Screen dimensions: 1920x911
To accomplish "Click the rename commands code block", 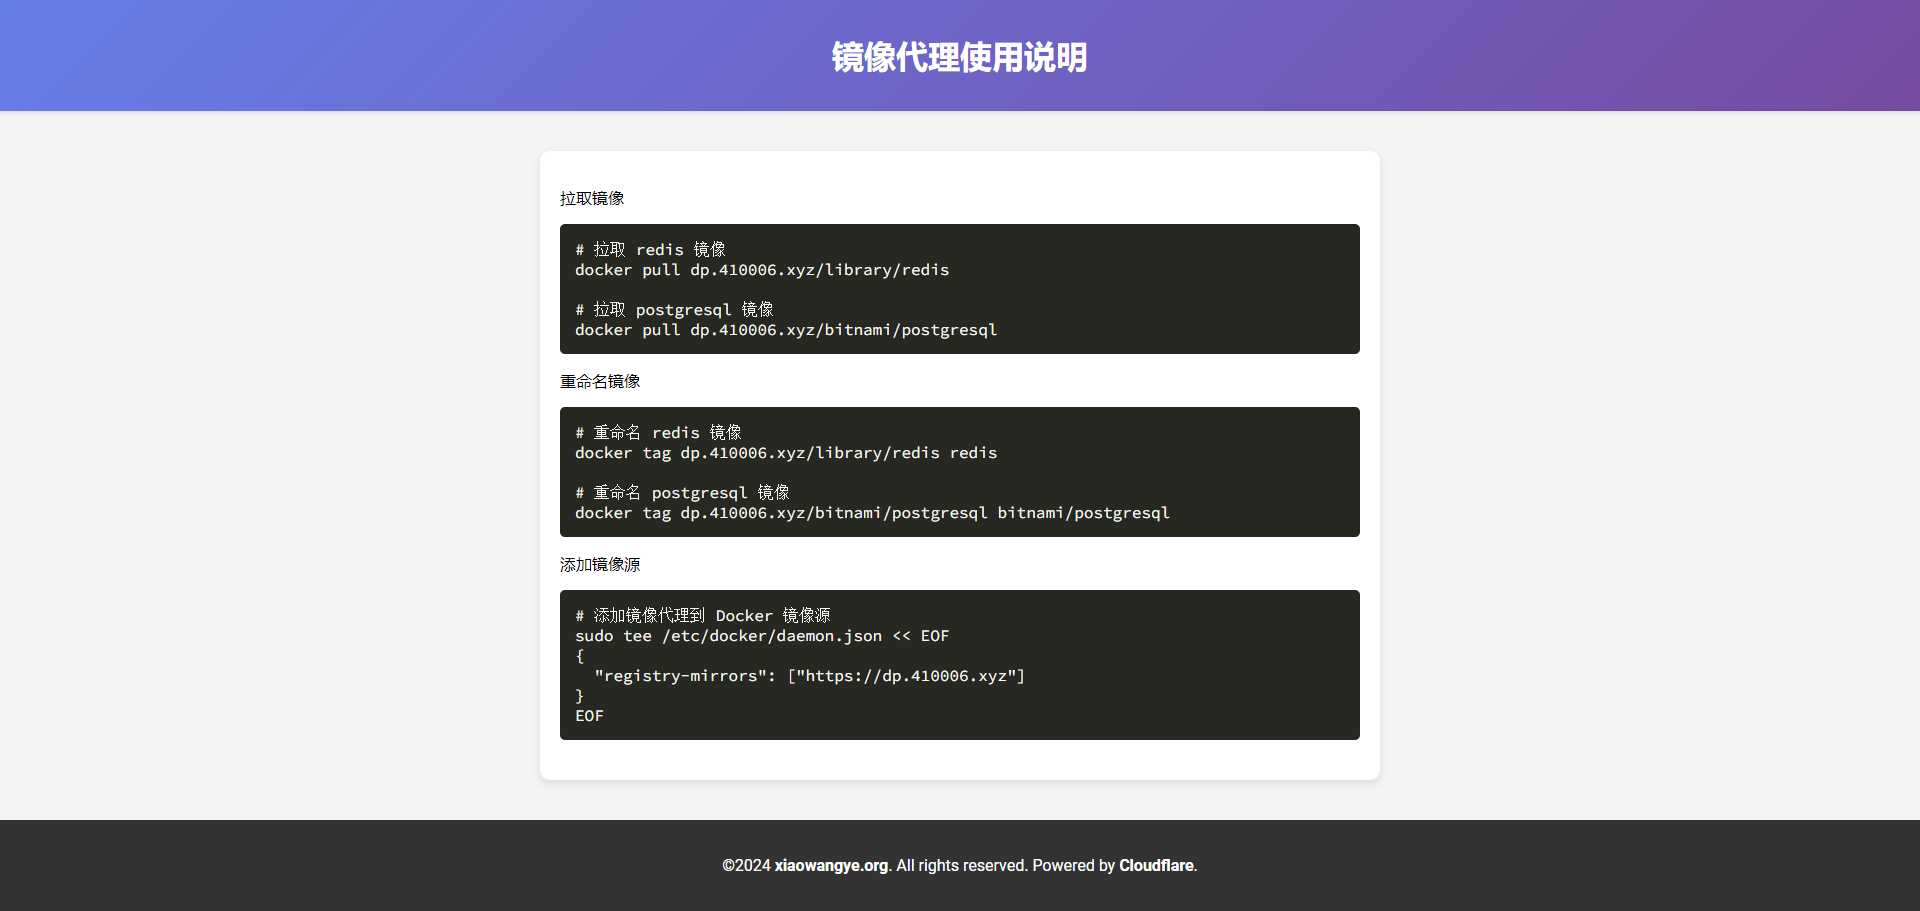I will coord(959,472).
